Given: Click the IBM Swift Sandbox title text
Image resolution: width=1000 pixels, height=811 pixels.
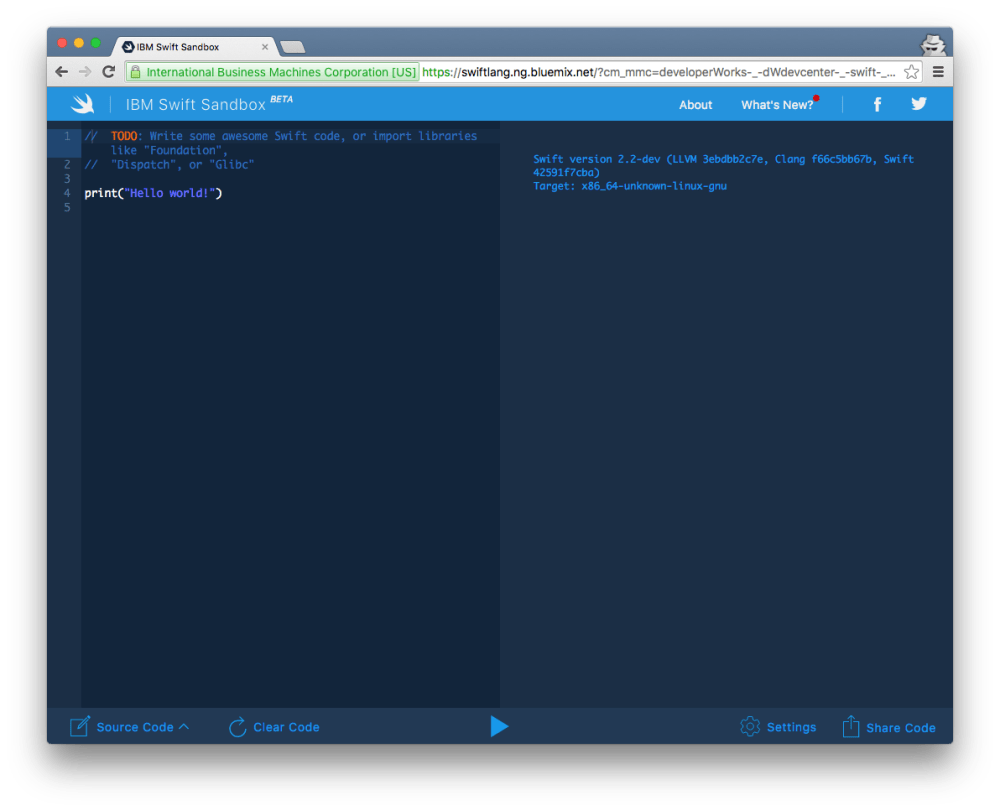Looking at the screenshot, I should pyautogui.click(x=195, y=105).
